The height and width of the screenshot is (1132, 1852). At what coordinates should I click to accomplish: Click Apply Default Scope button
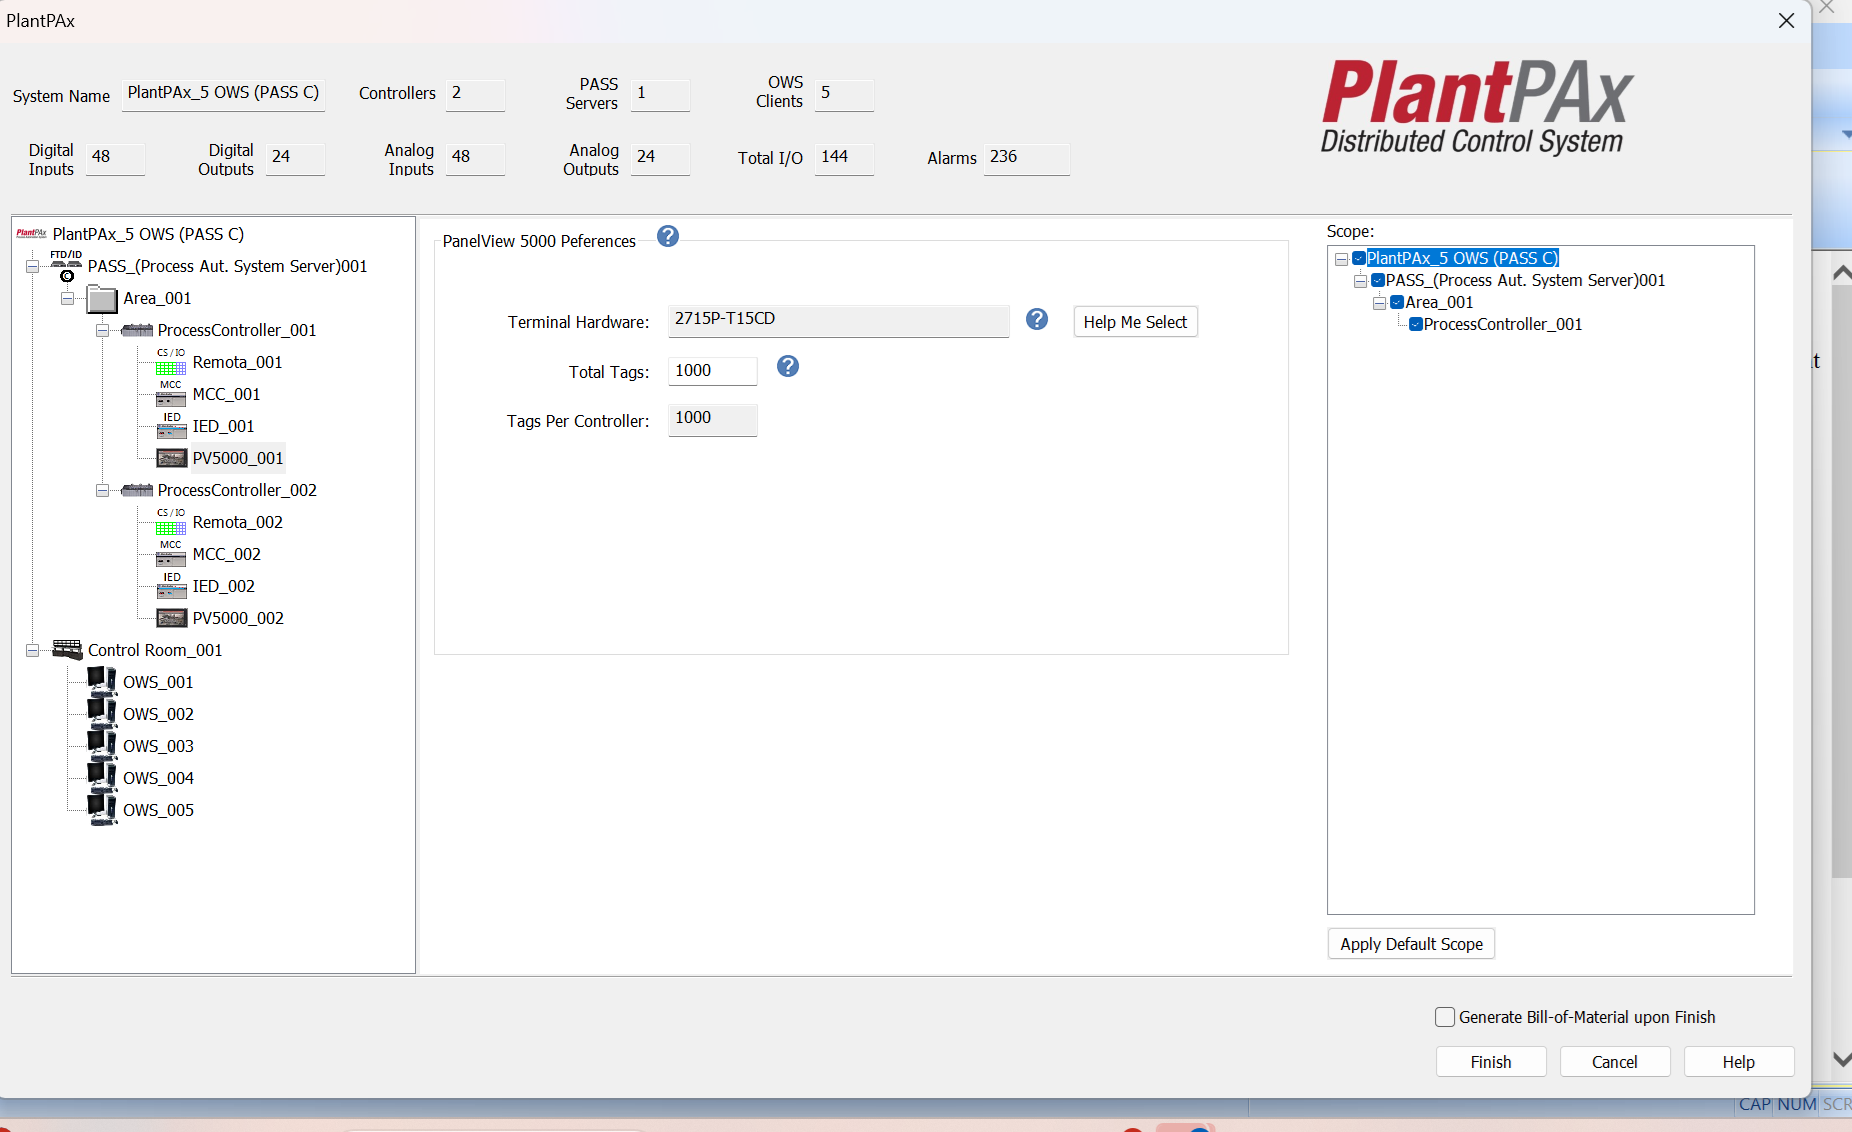point(1411,944)
